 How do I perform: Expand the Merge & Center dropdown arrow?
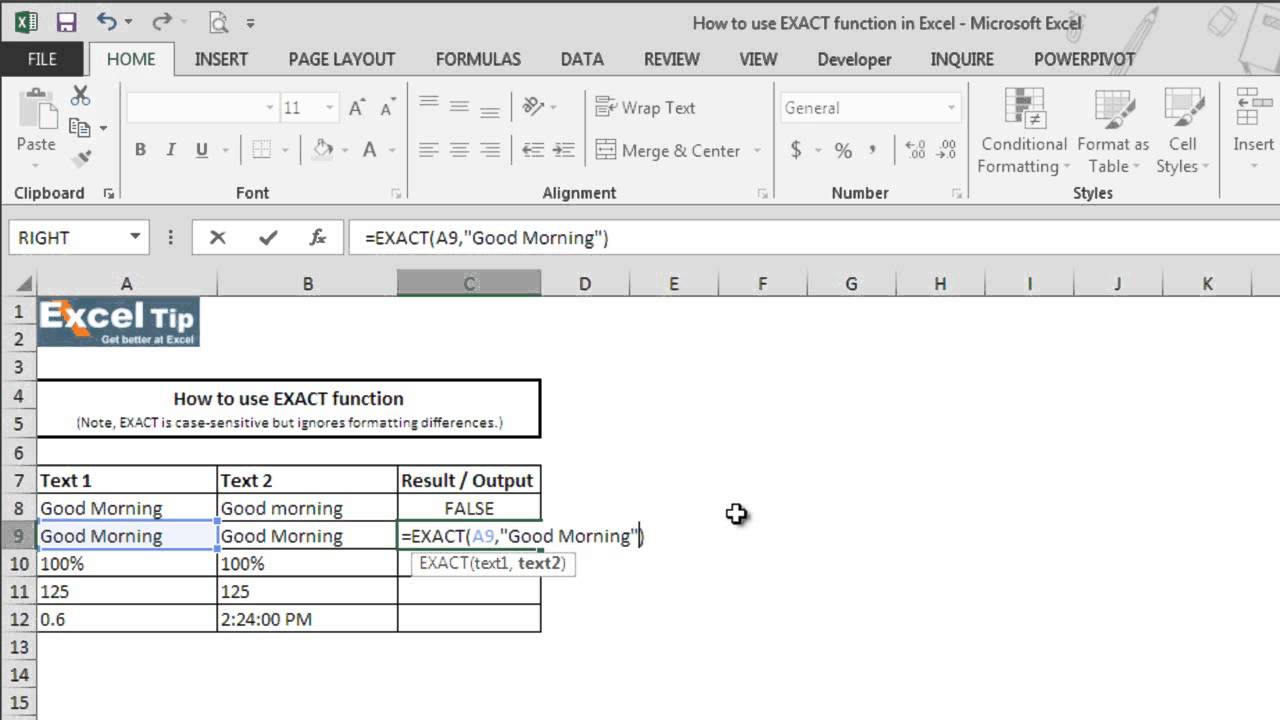point(757,150)
